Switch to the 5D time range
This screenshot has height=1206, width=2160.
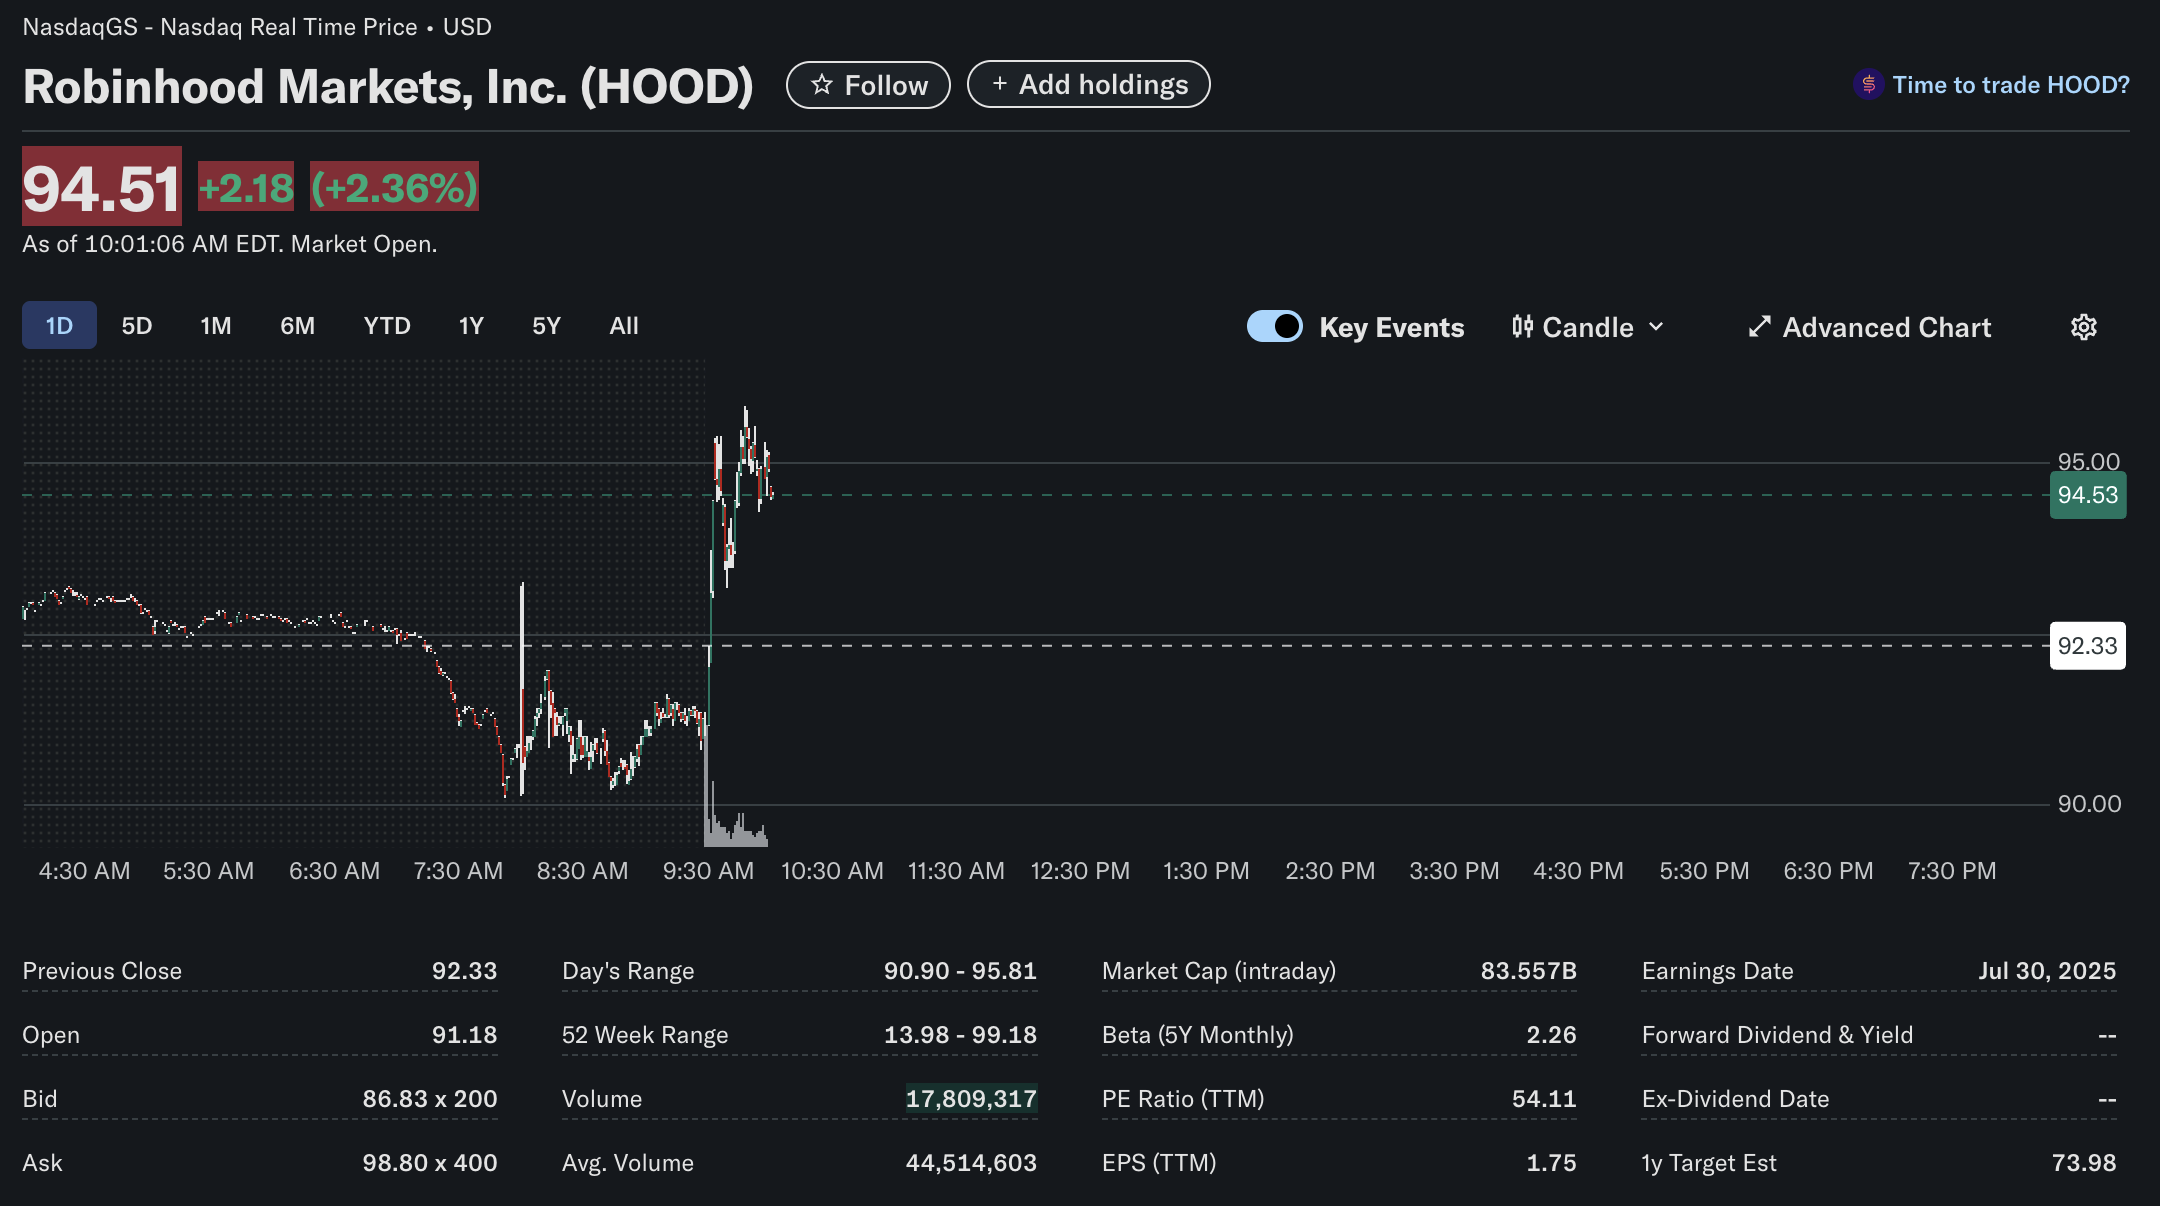pos(137,326)
